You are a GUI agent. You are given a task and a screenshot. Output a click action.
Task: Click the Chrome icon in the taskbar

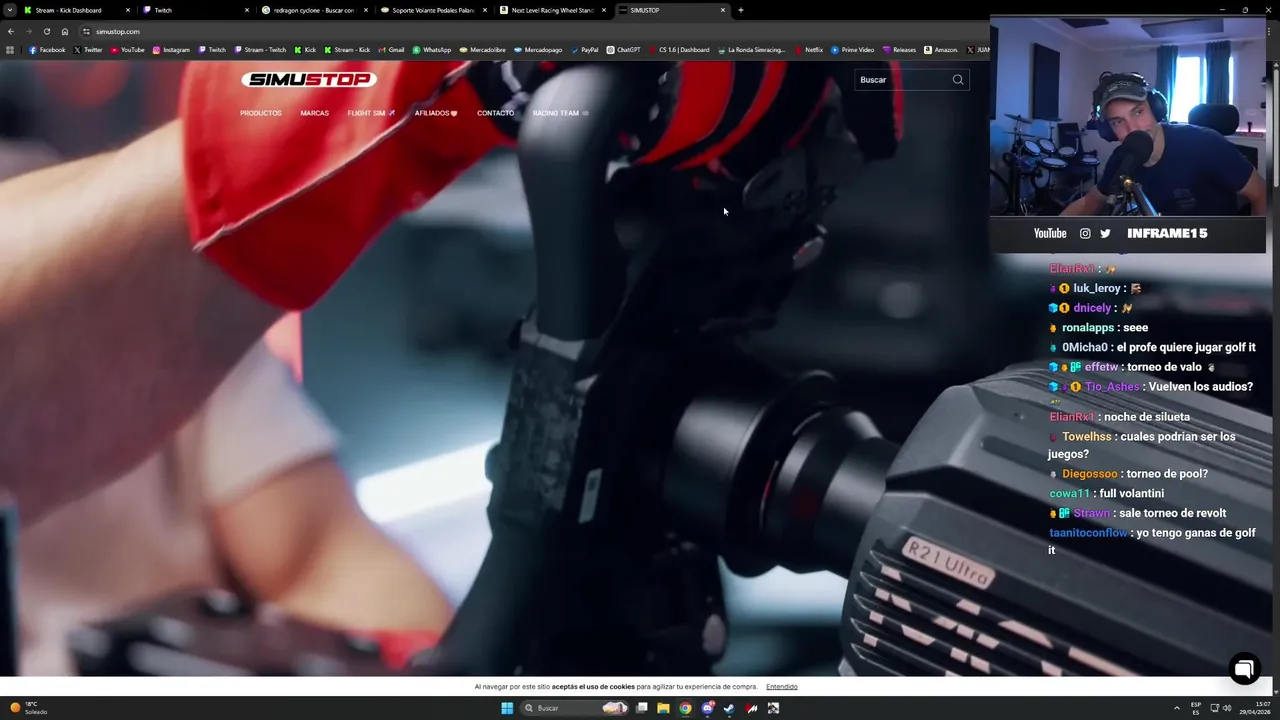coord(685,708)
